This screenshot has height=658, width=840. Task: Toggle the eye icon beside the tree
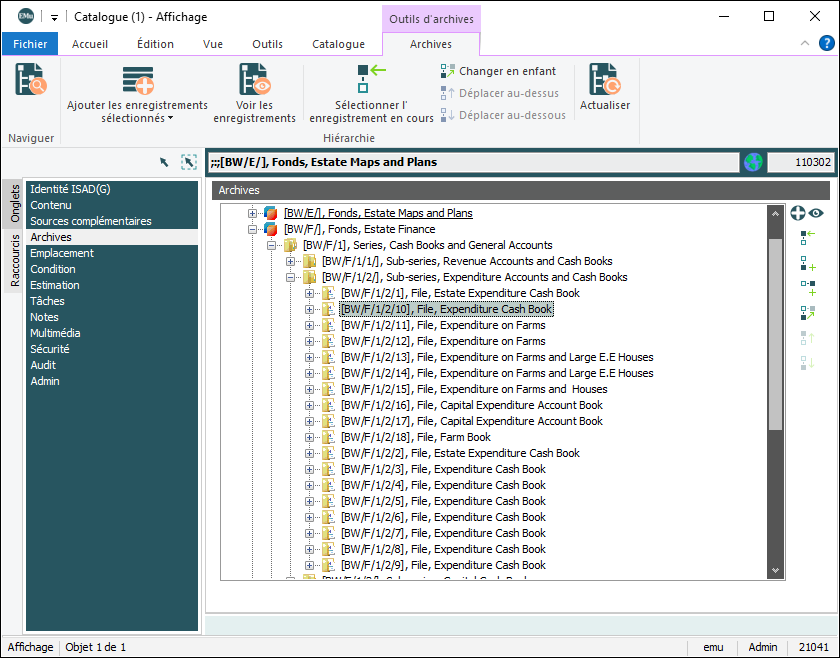coord(817,213)
